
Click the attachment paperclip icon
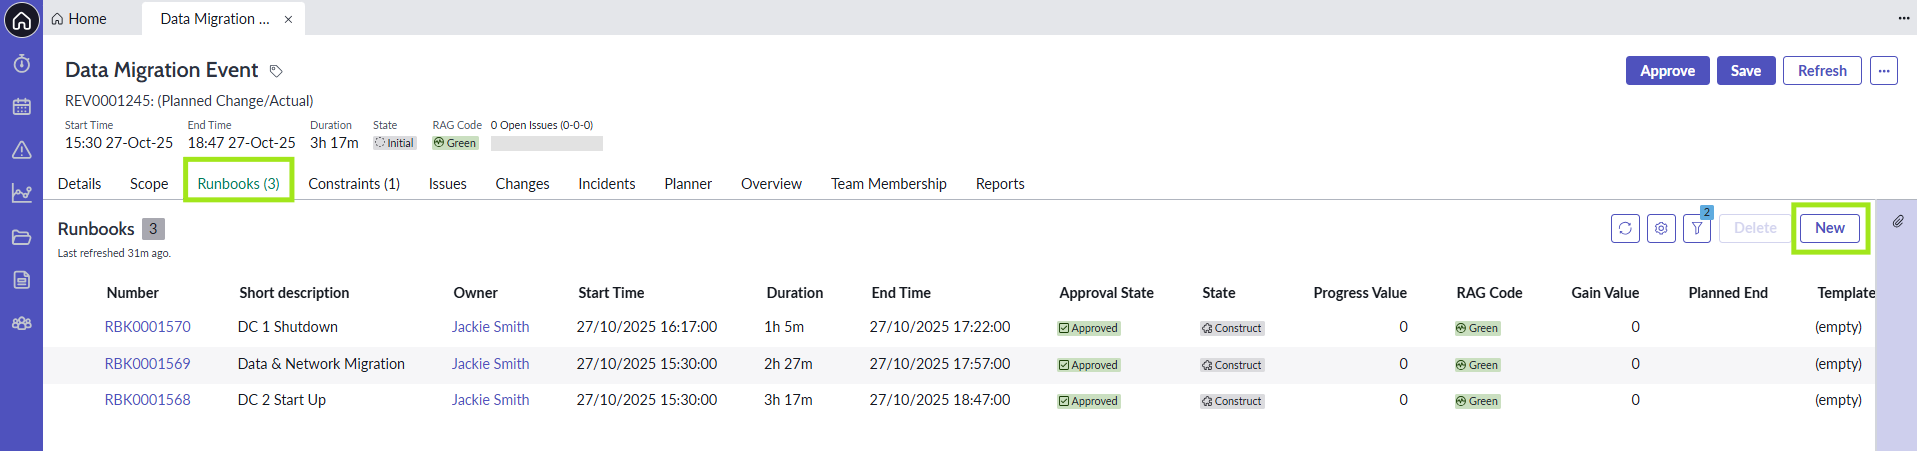pyautogui.click(x=1898, y=221)
